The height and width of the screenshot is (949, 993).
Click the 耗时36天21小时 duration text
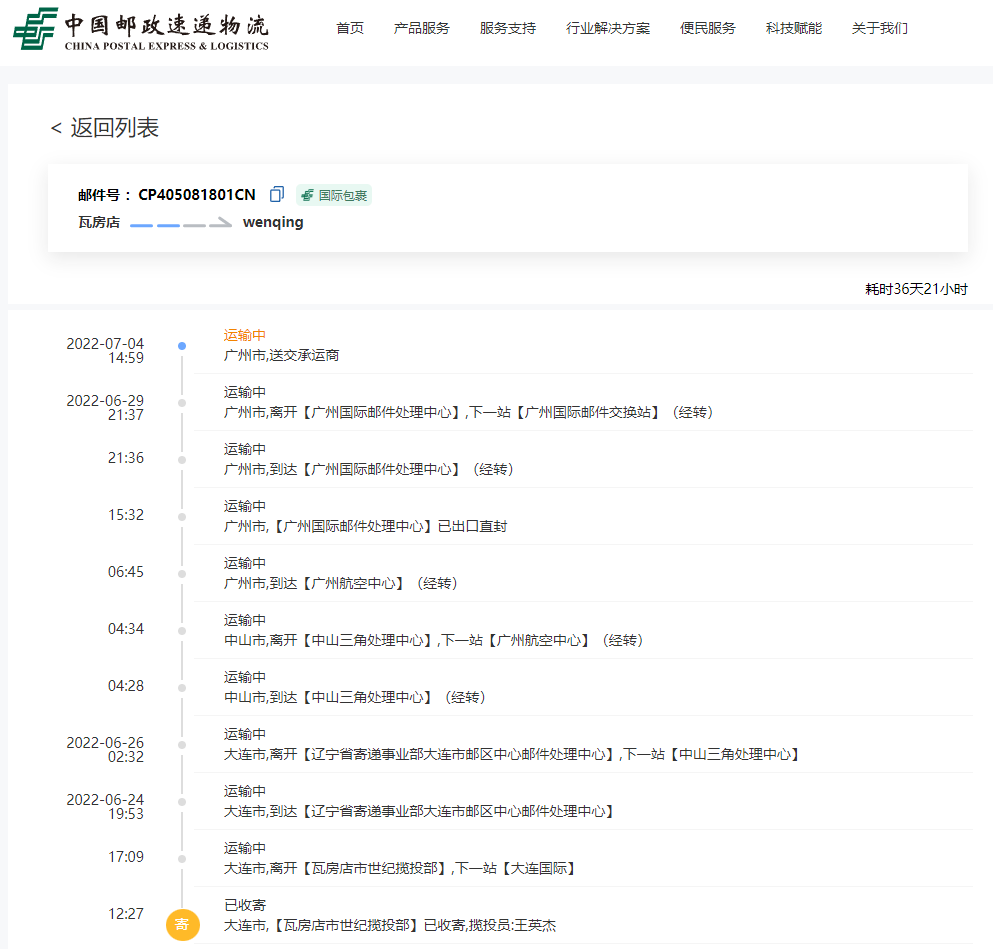(x=916, y=289)
